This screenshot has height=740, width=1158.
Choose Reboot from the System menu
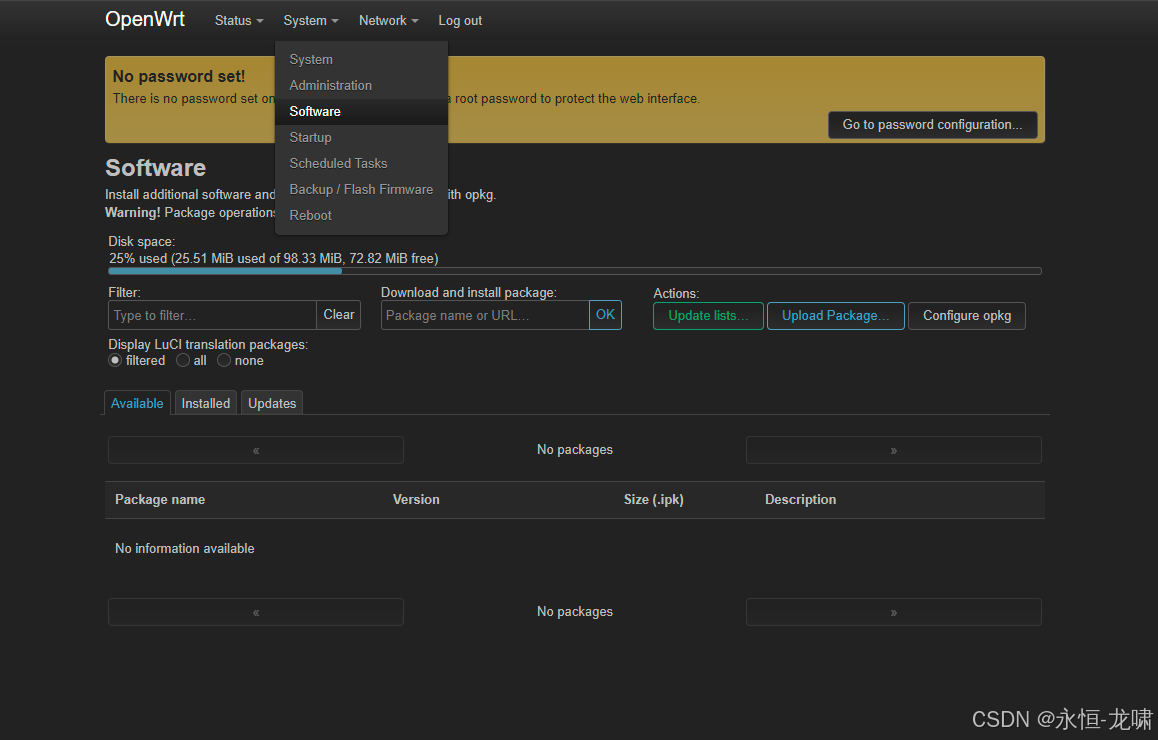click(361, 215)
